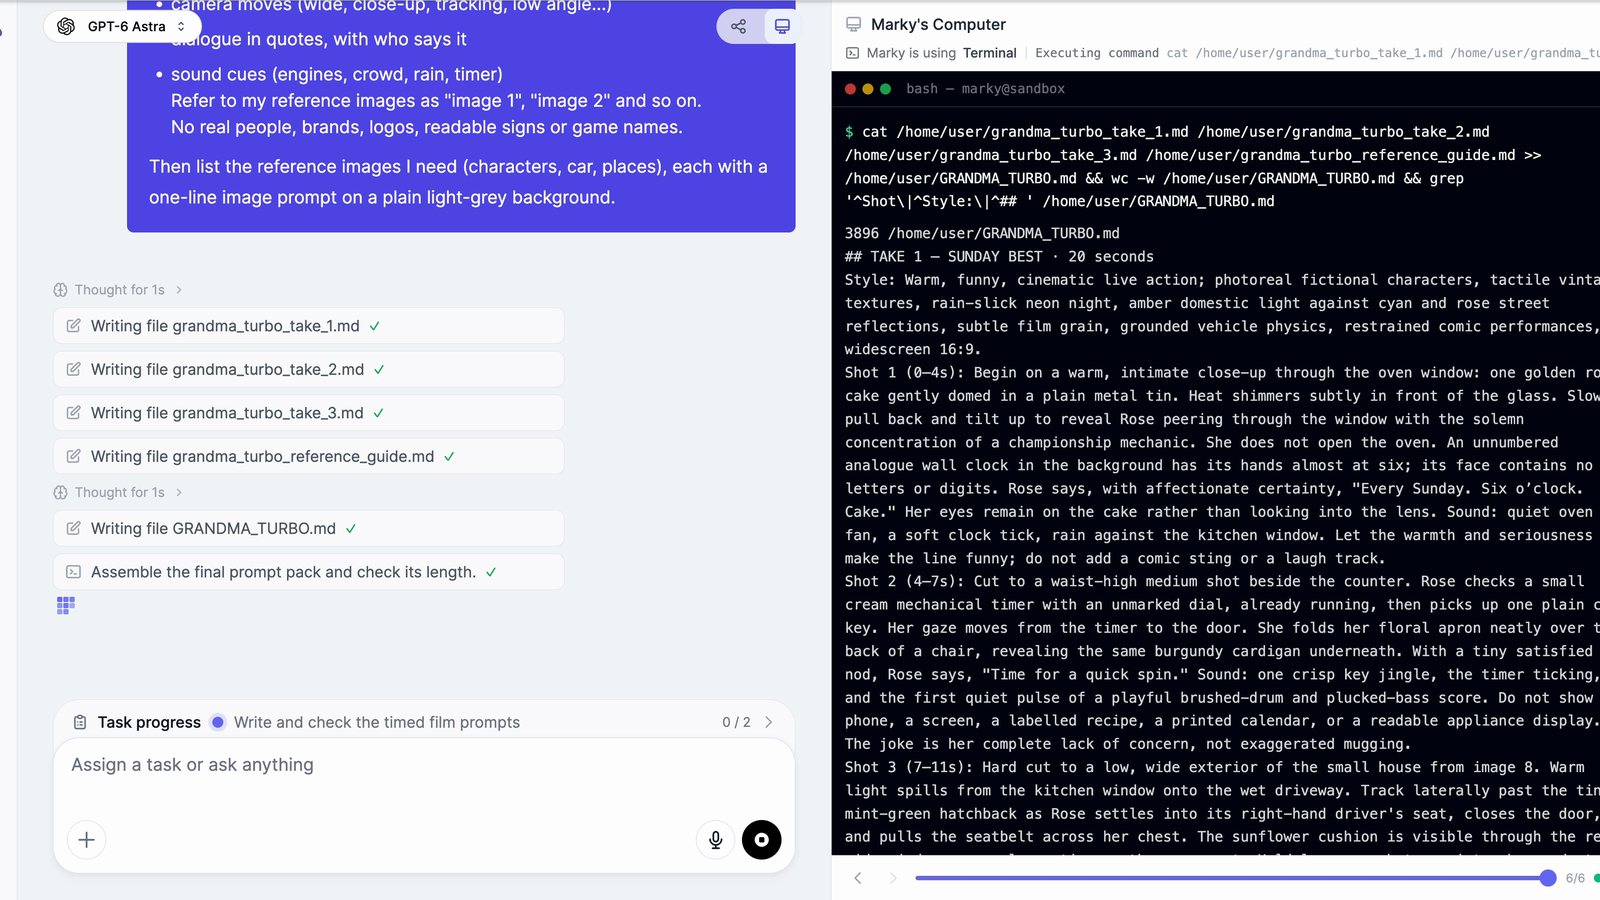Click the Task progress clipboard icon

click(80, 722)
